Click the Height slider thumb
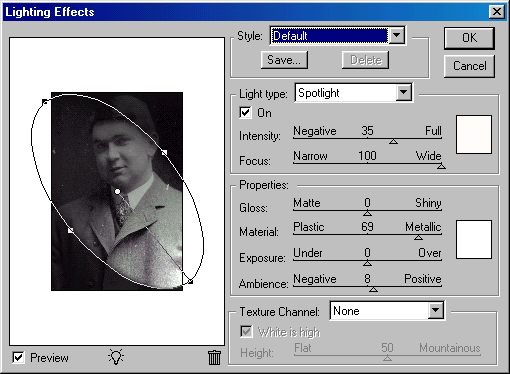The width and height of the screenshot is (510, 374). pyautogui.click(x=387, y=358)
